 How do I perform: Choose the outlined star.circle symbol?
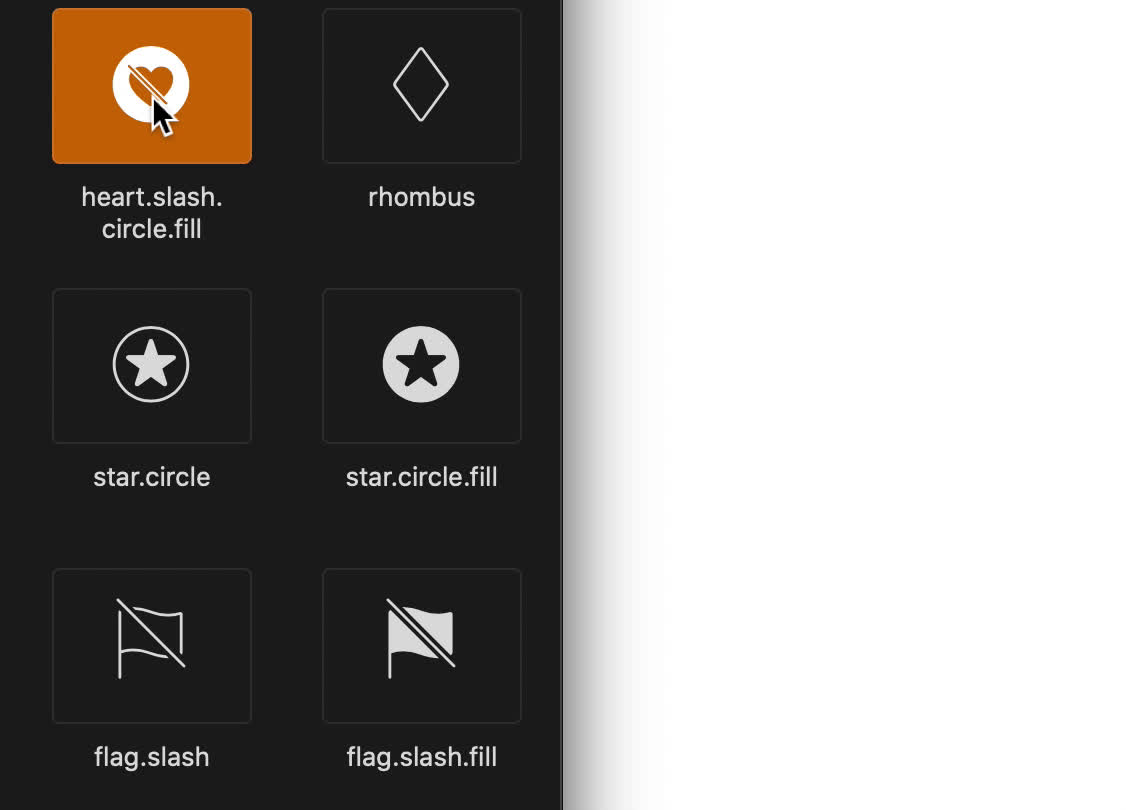151,364
